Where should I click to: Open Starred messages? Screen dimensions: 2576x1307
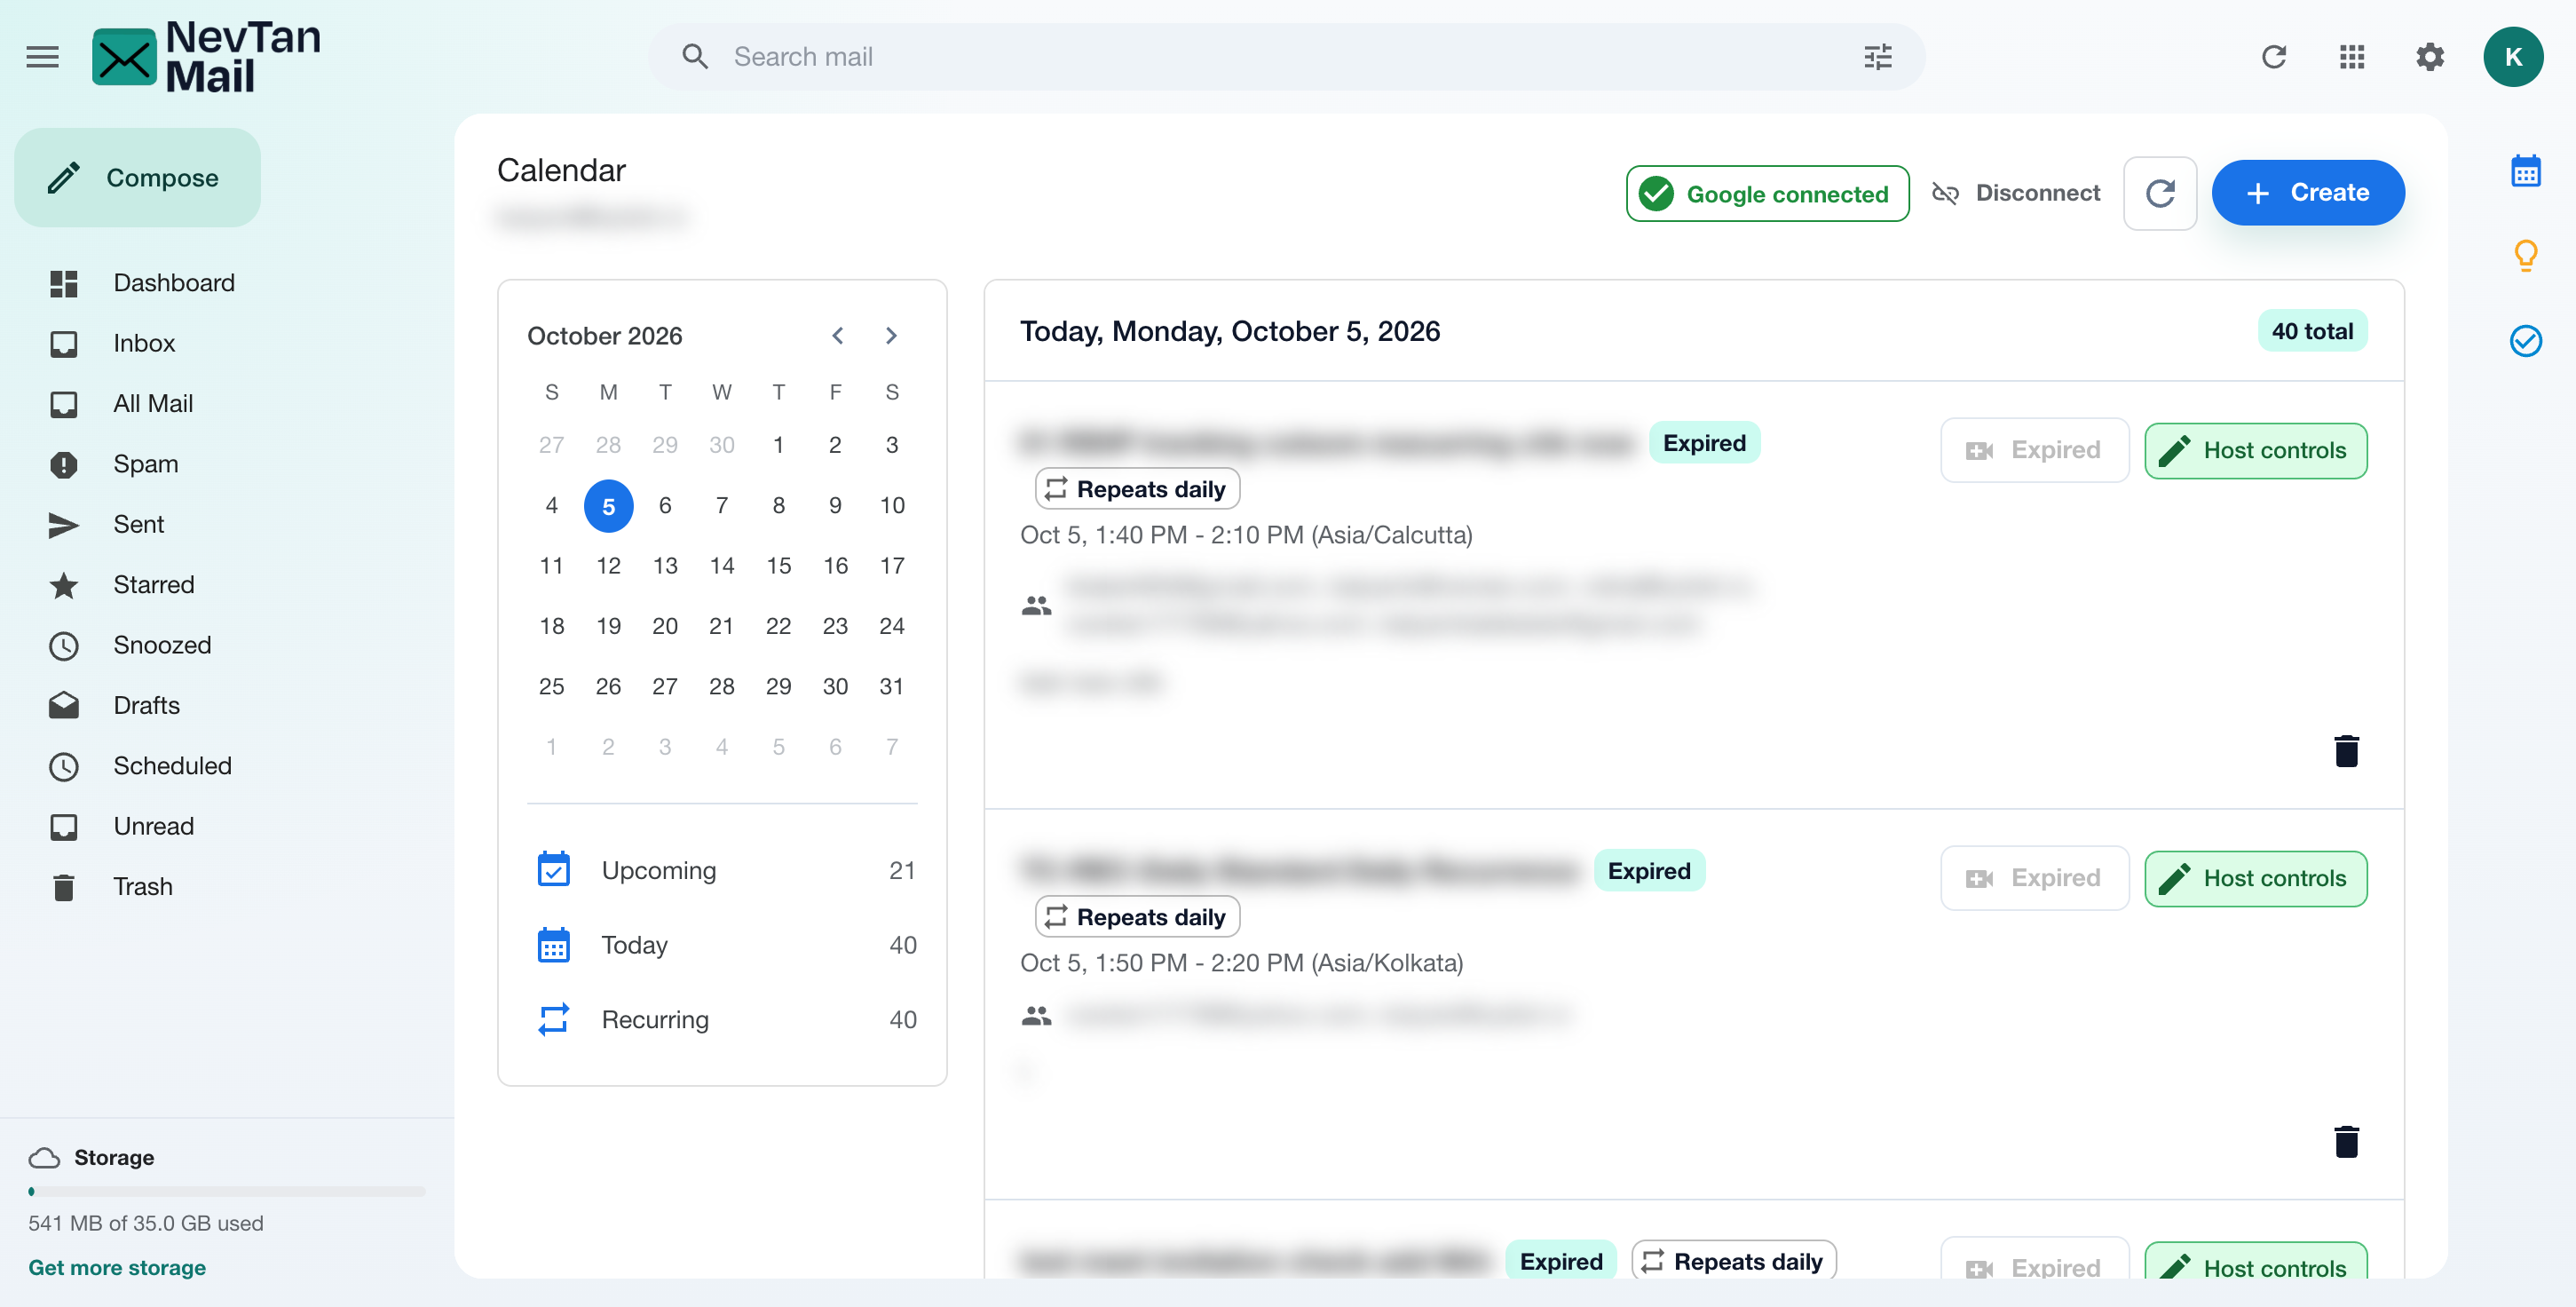tap(153, 585)
